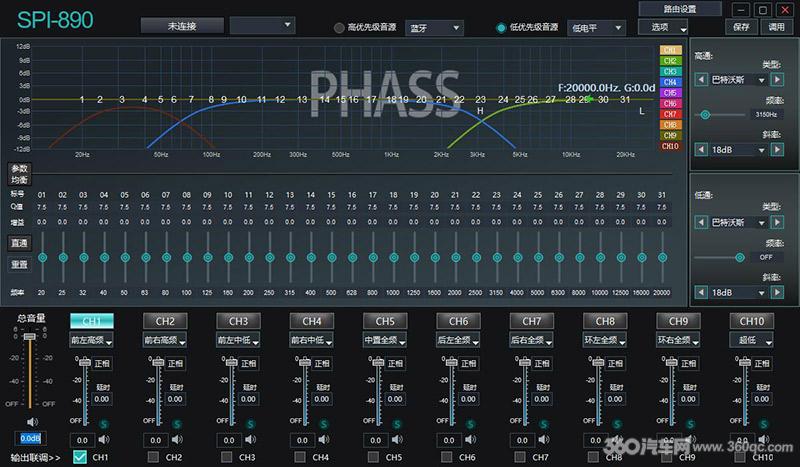Screen dimensions: 800x467
Task: Select the CH4 channel tab
Action: coord(312,321)
